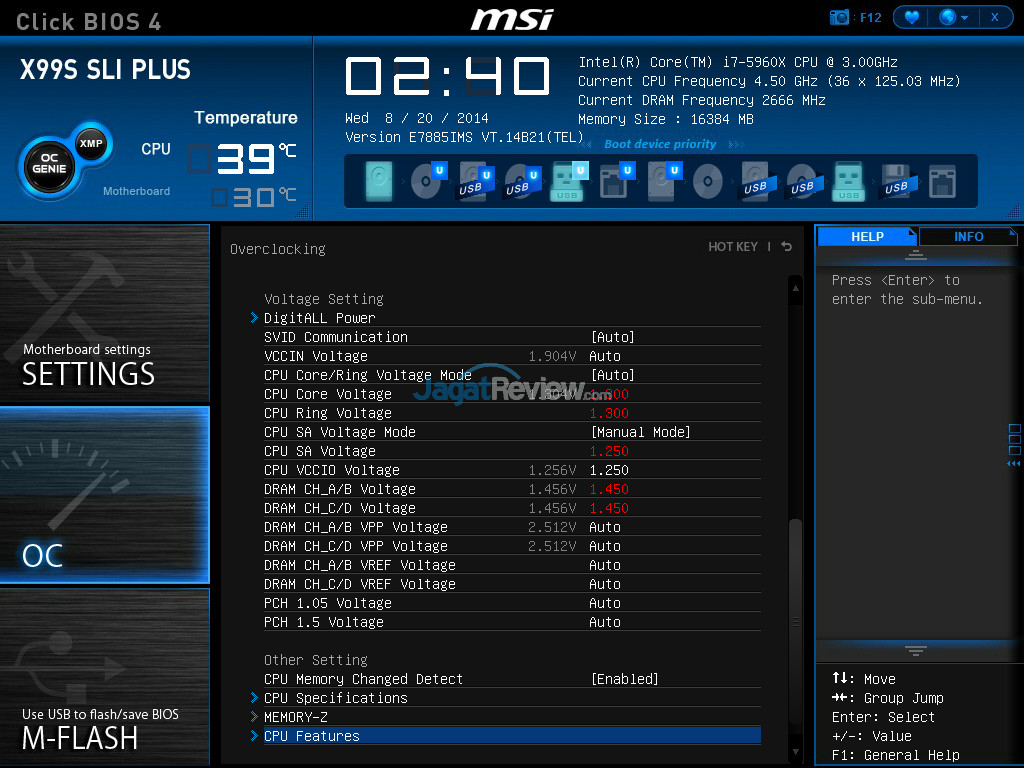Select the PCH 1.5 Voltage row

(512, 622)
